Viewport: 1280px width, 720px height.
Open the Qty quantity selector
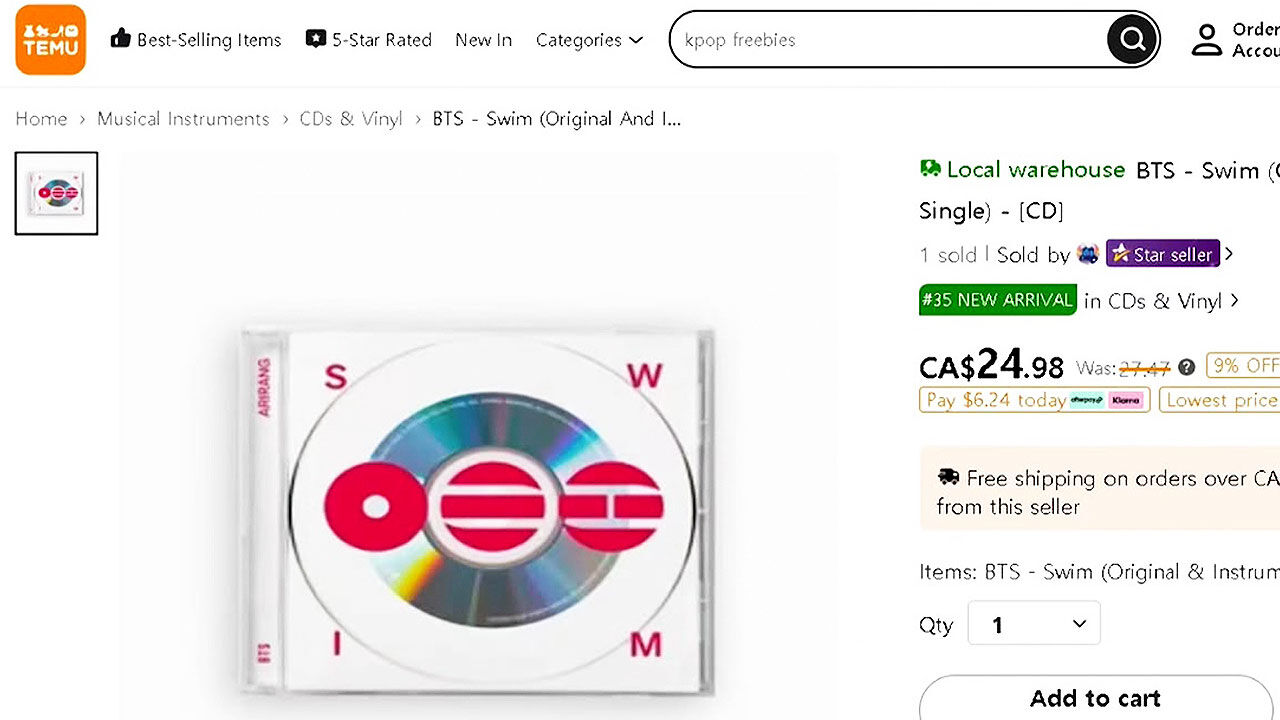click(x=1034, y=624)
